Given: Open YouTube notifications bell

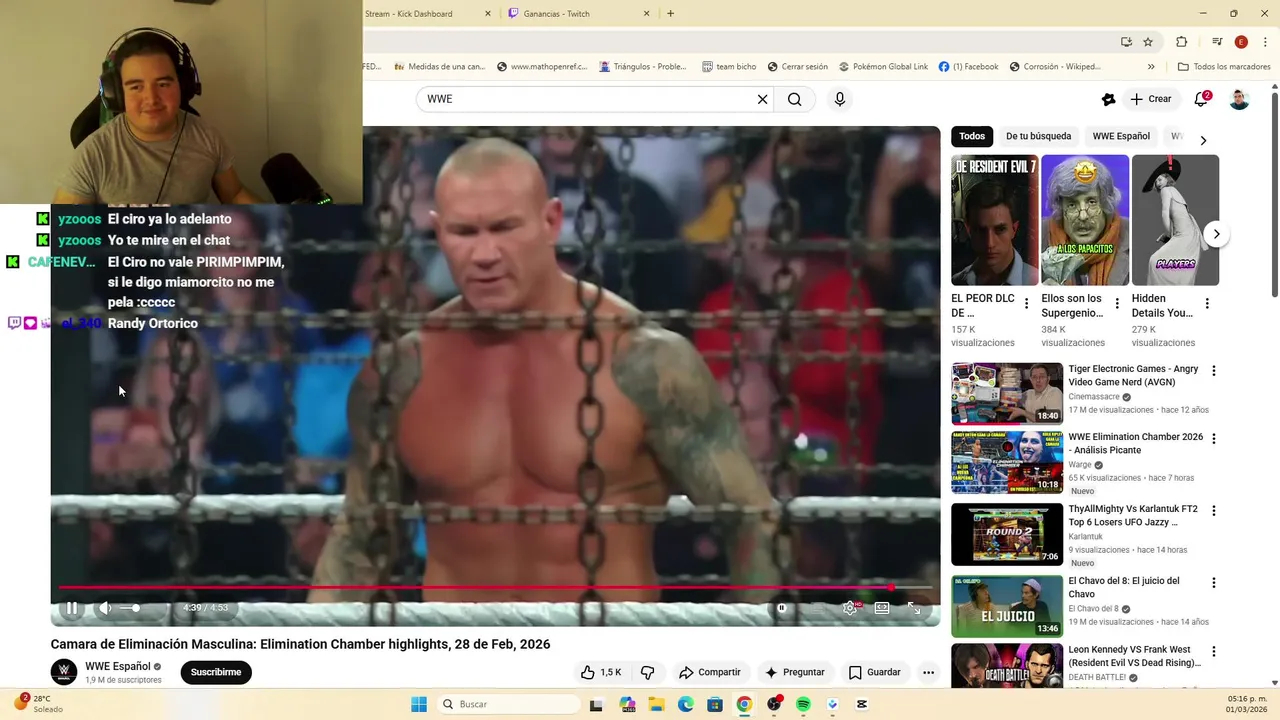Looking at the screenshot, I should tap(1201, 99).
